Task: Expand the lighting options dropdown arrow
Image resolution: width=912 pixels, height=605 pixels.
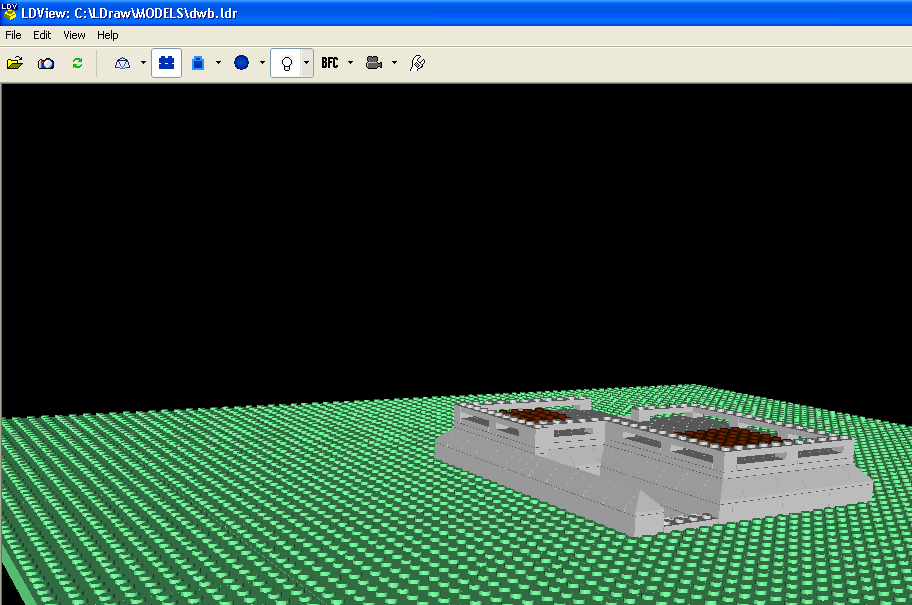Action: (306, 63)
